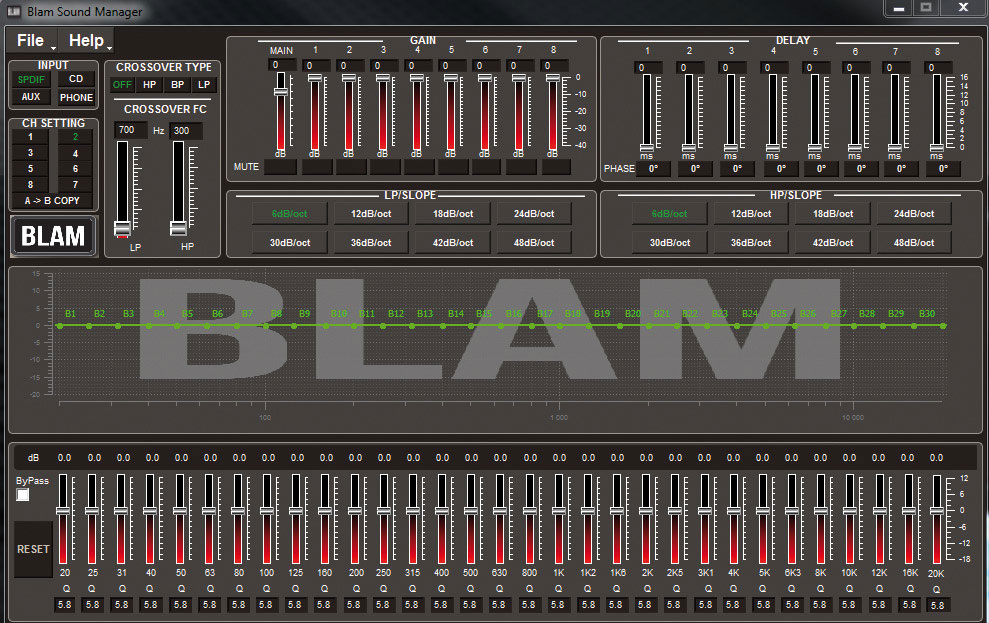Viewport: 989px width, 623px height.
Task: Click the BLAM logo button
Action: click(54, 236)
